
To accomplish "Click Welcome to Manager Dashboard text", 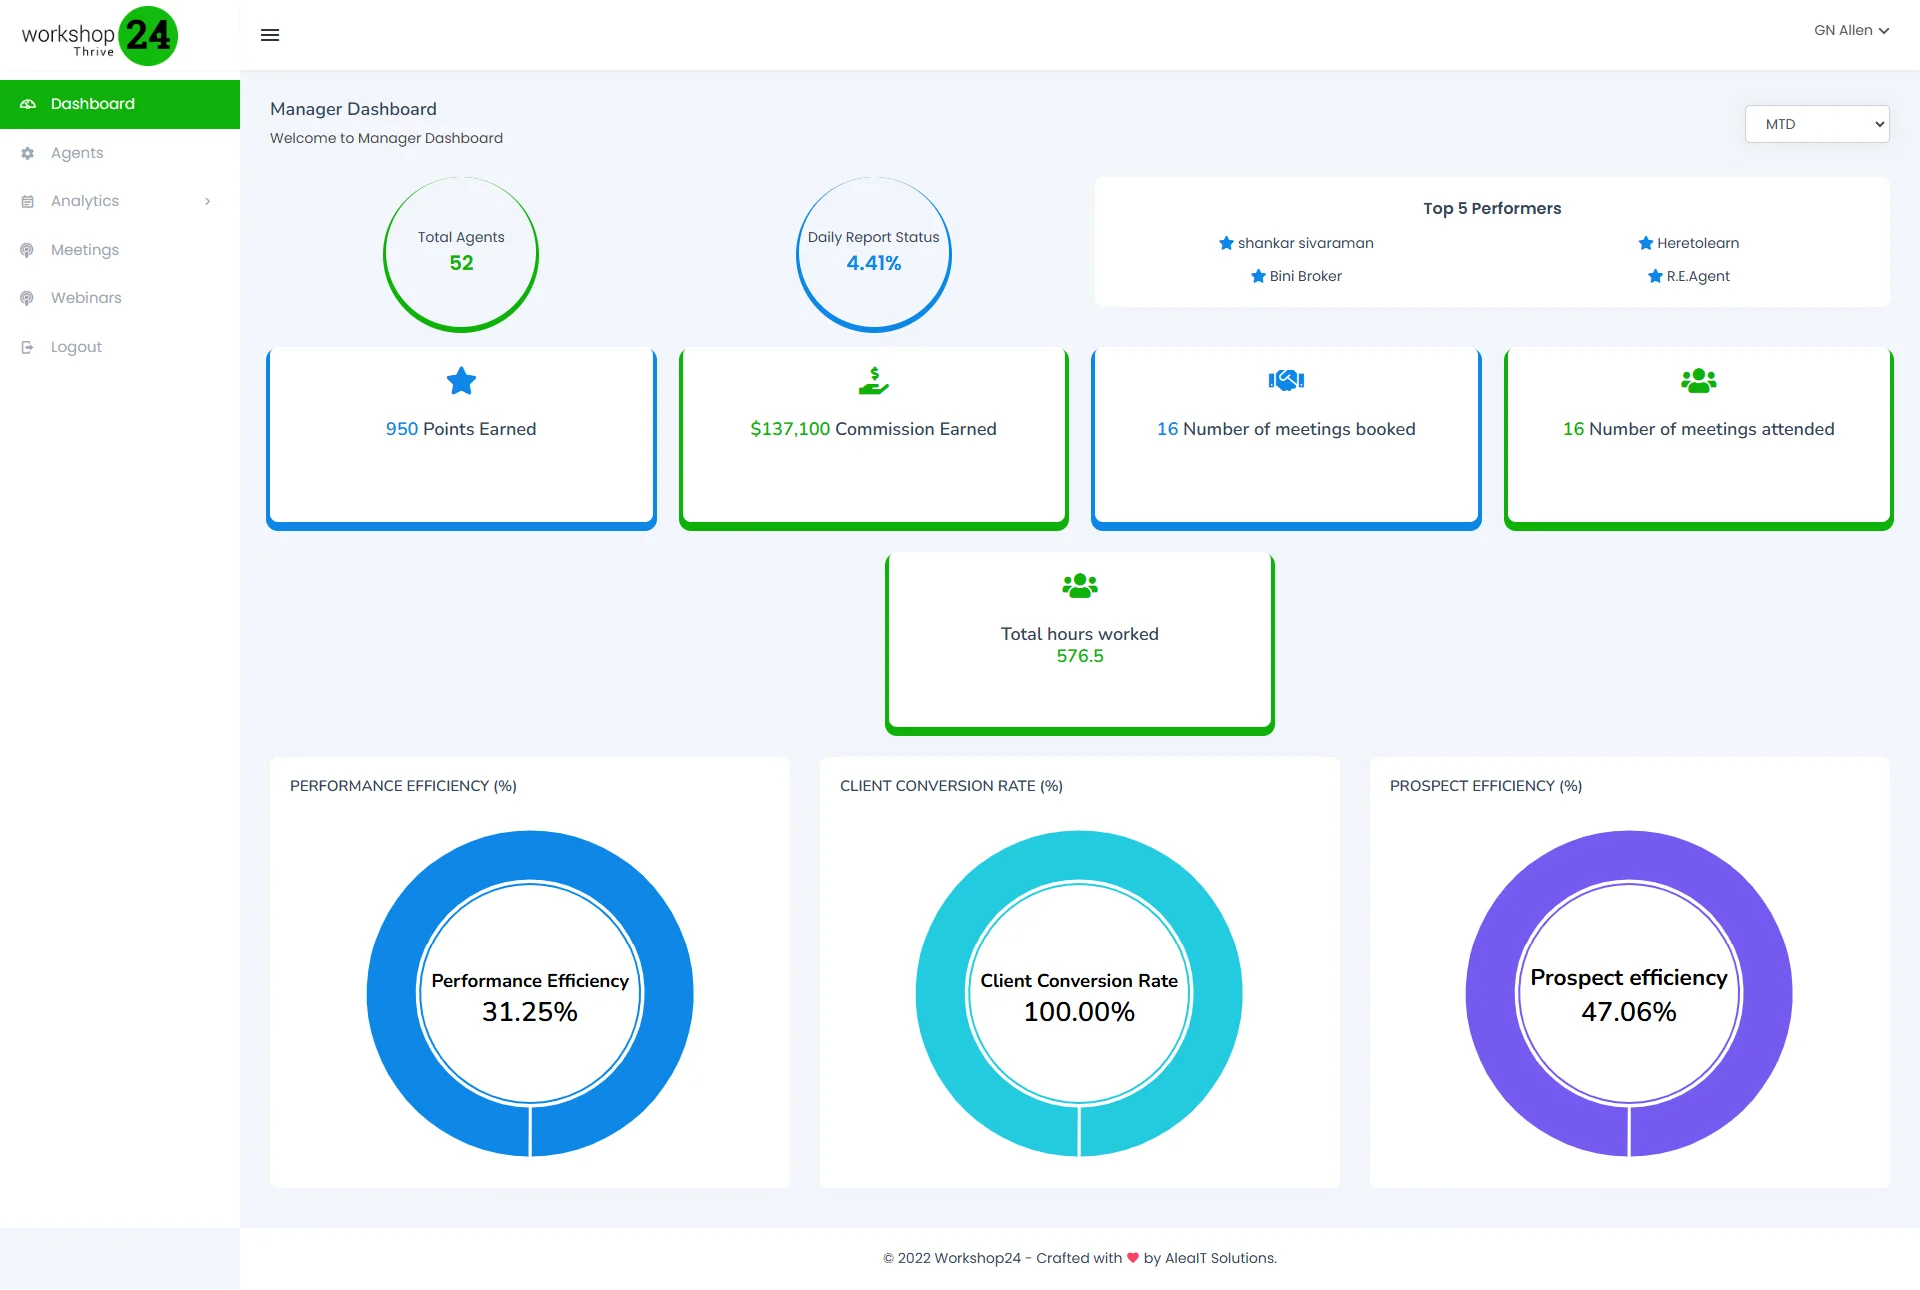I will point(386,138).
